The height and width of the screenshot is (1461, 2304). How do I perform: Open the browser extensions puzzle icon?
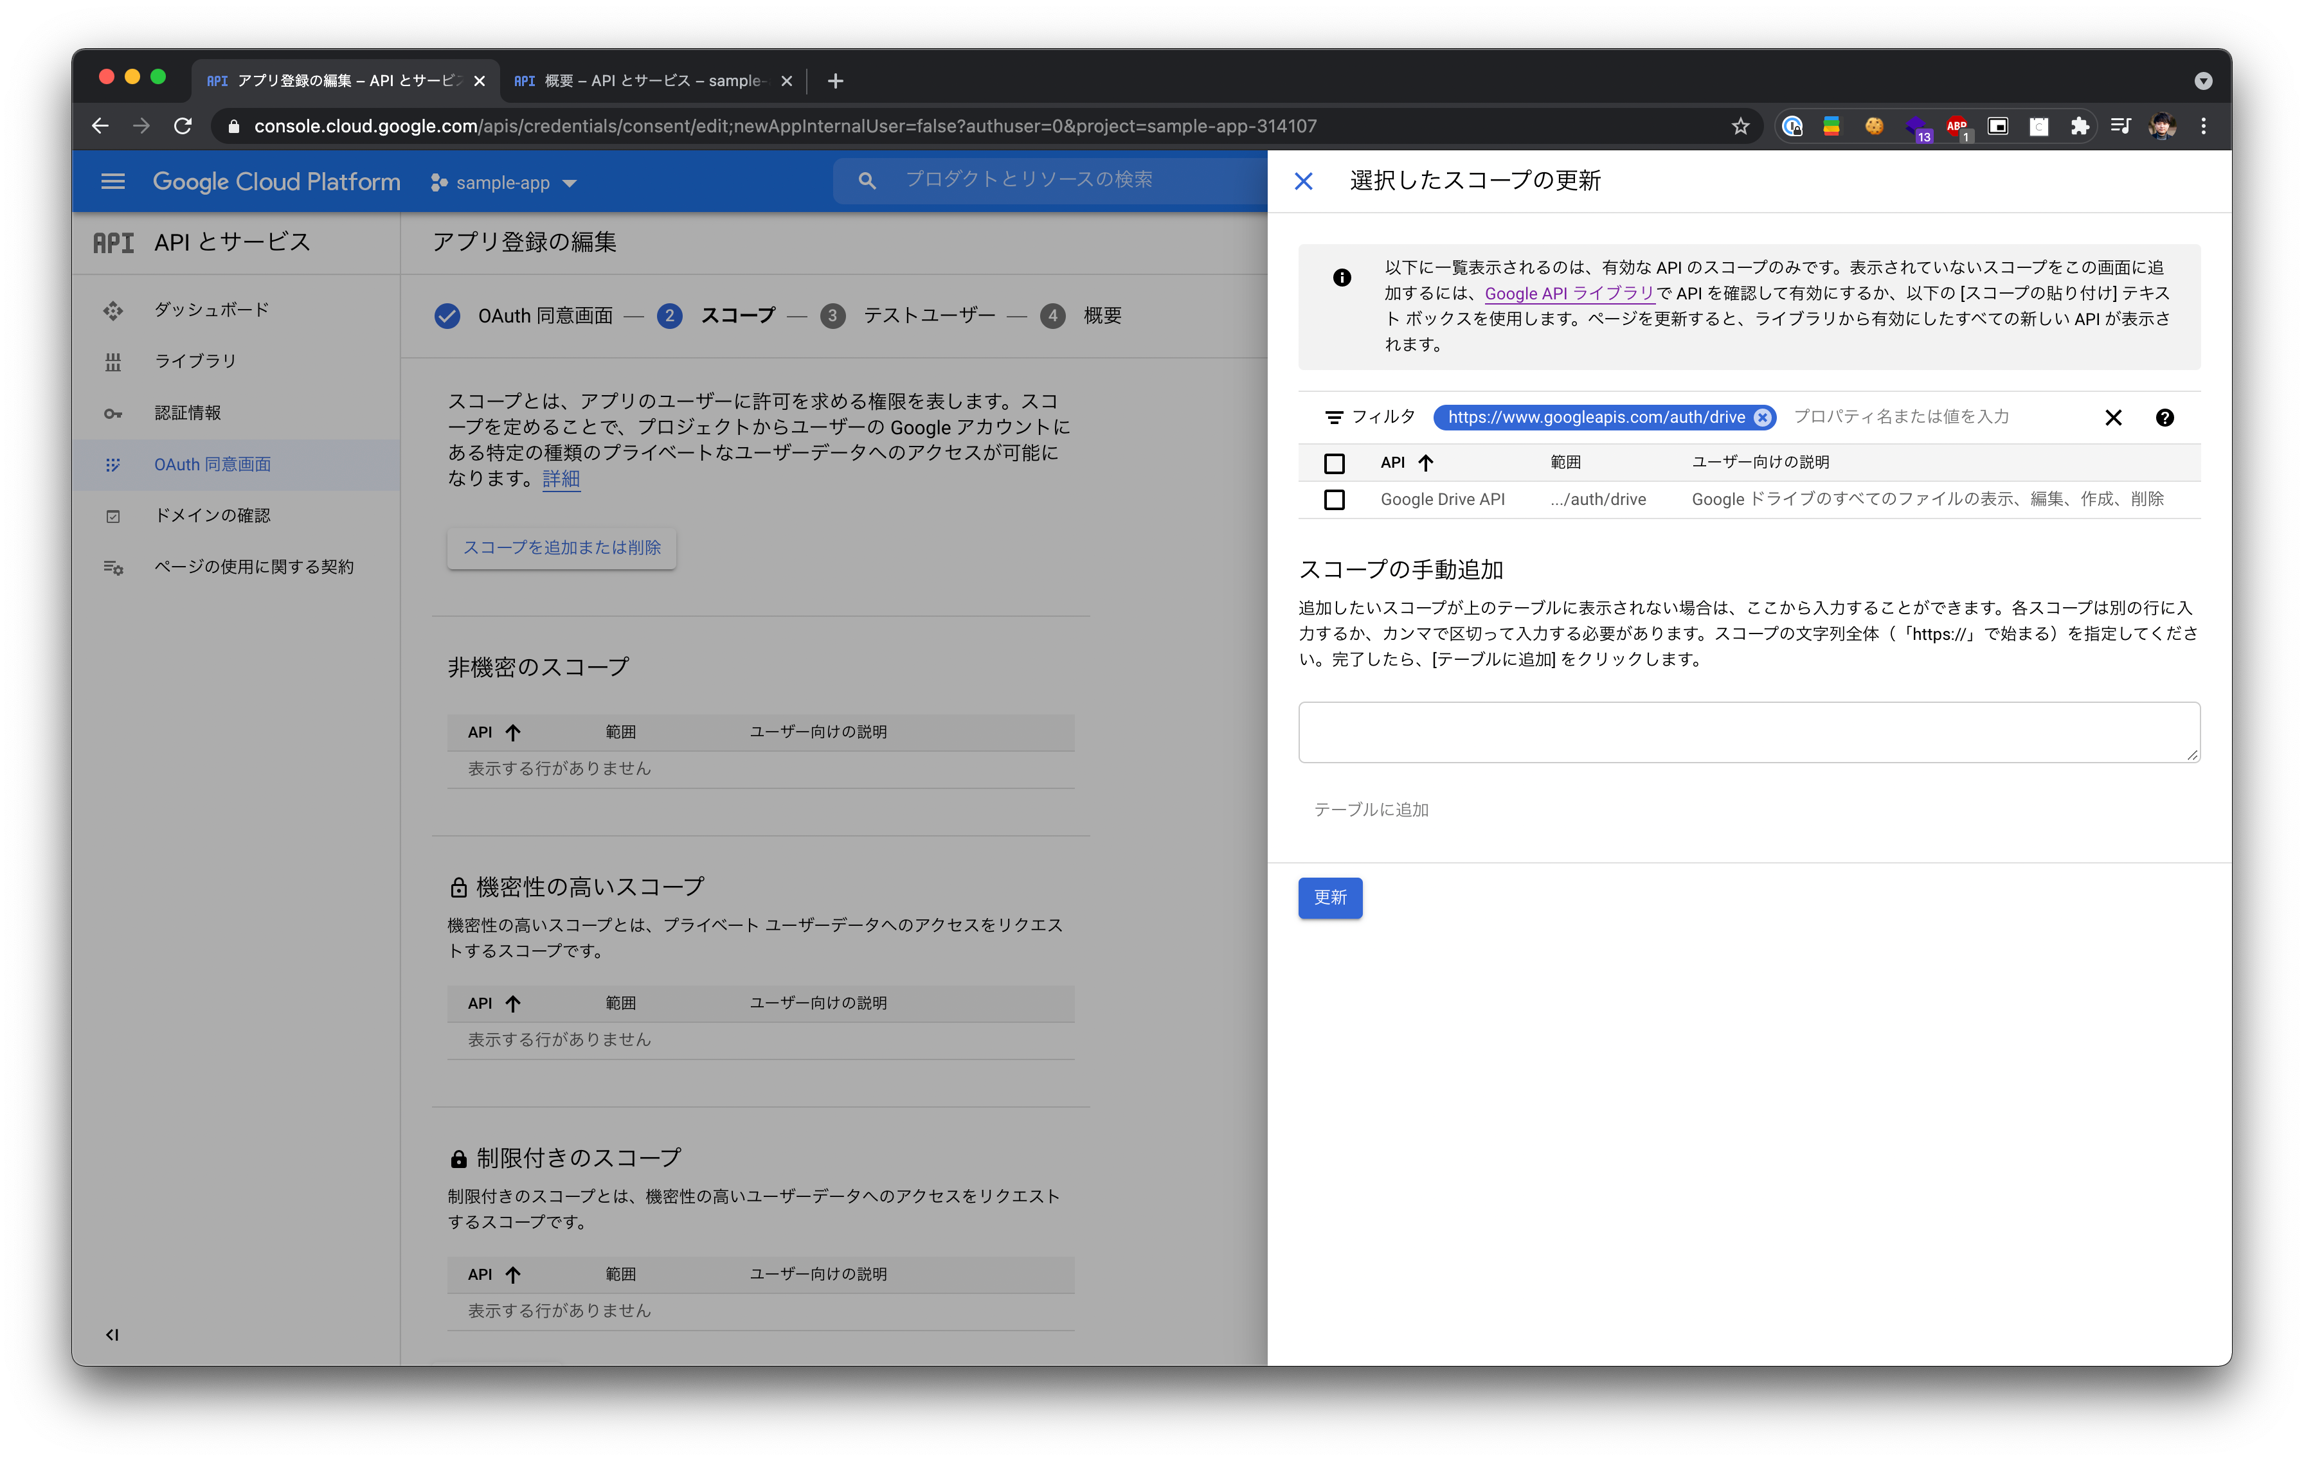[2080, 126]
